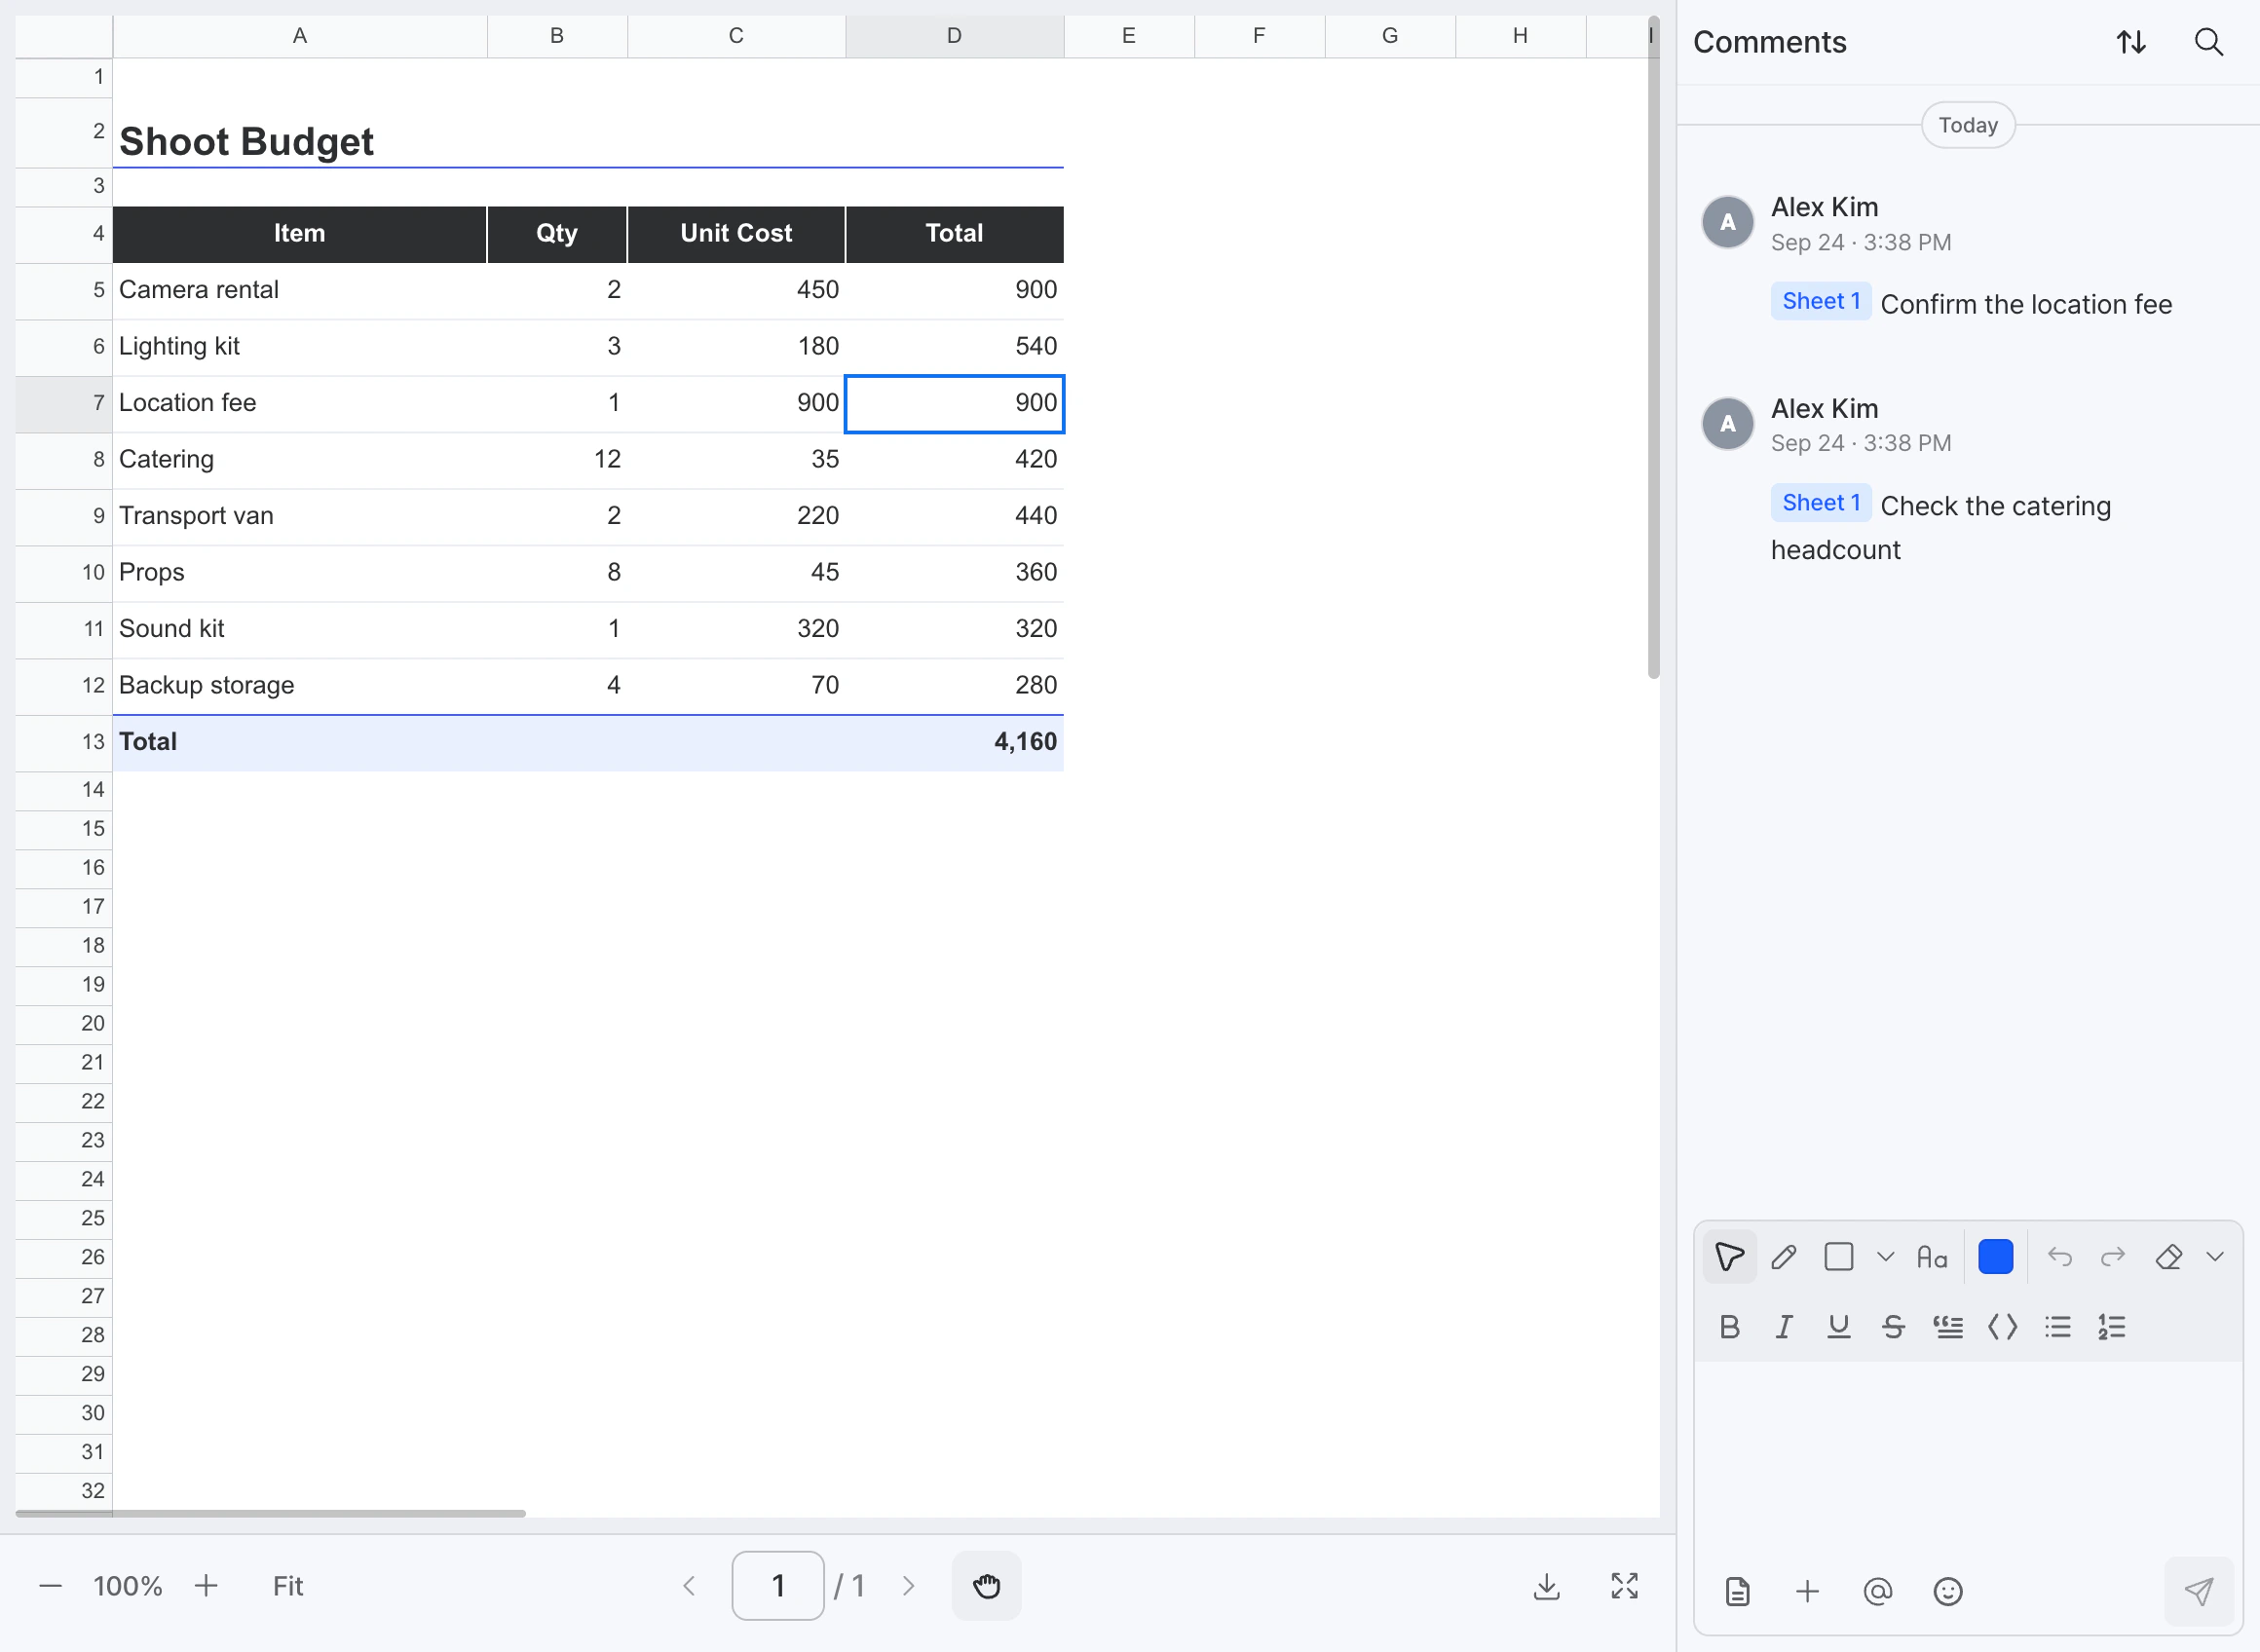Attach a document to the comment

pos(1738,1591)
